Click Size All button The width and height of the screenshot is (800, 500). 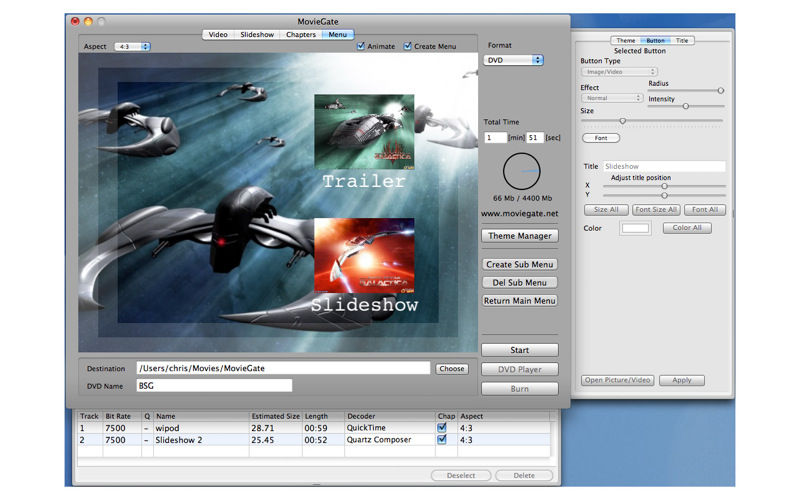[x=606, y=210]
